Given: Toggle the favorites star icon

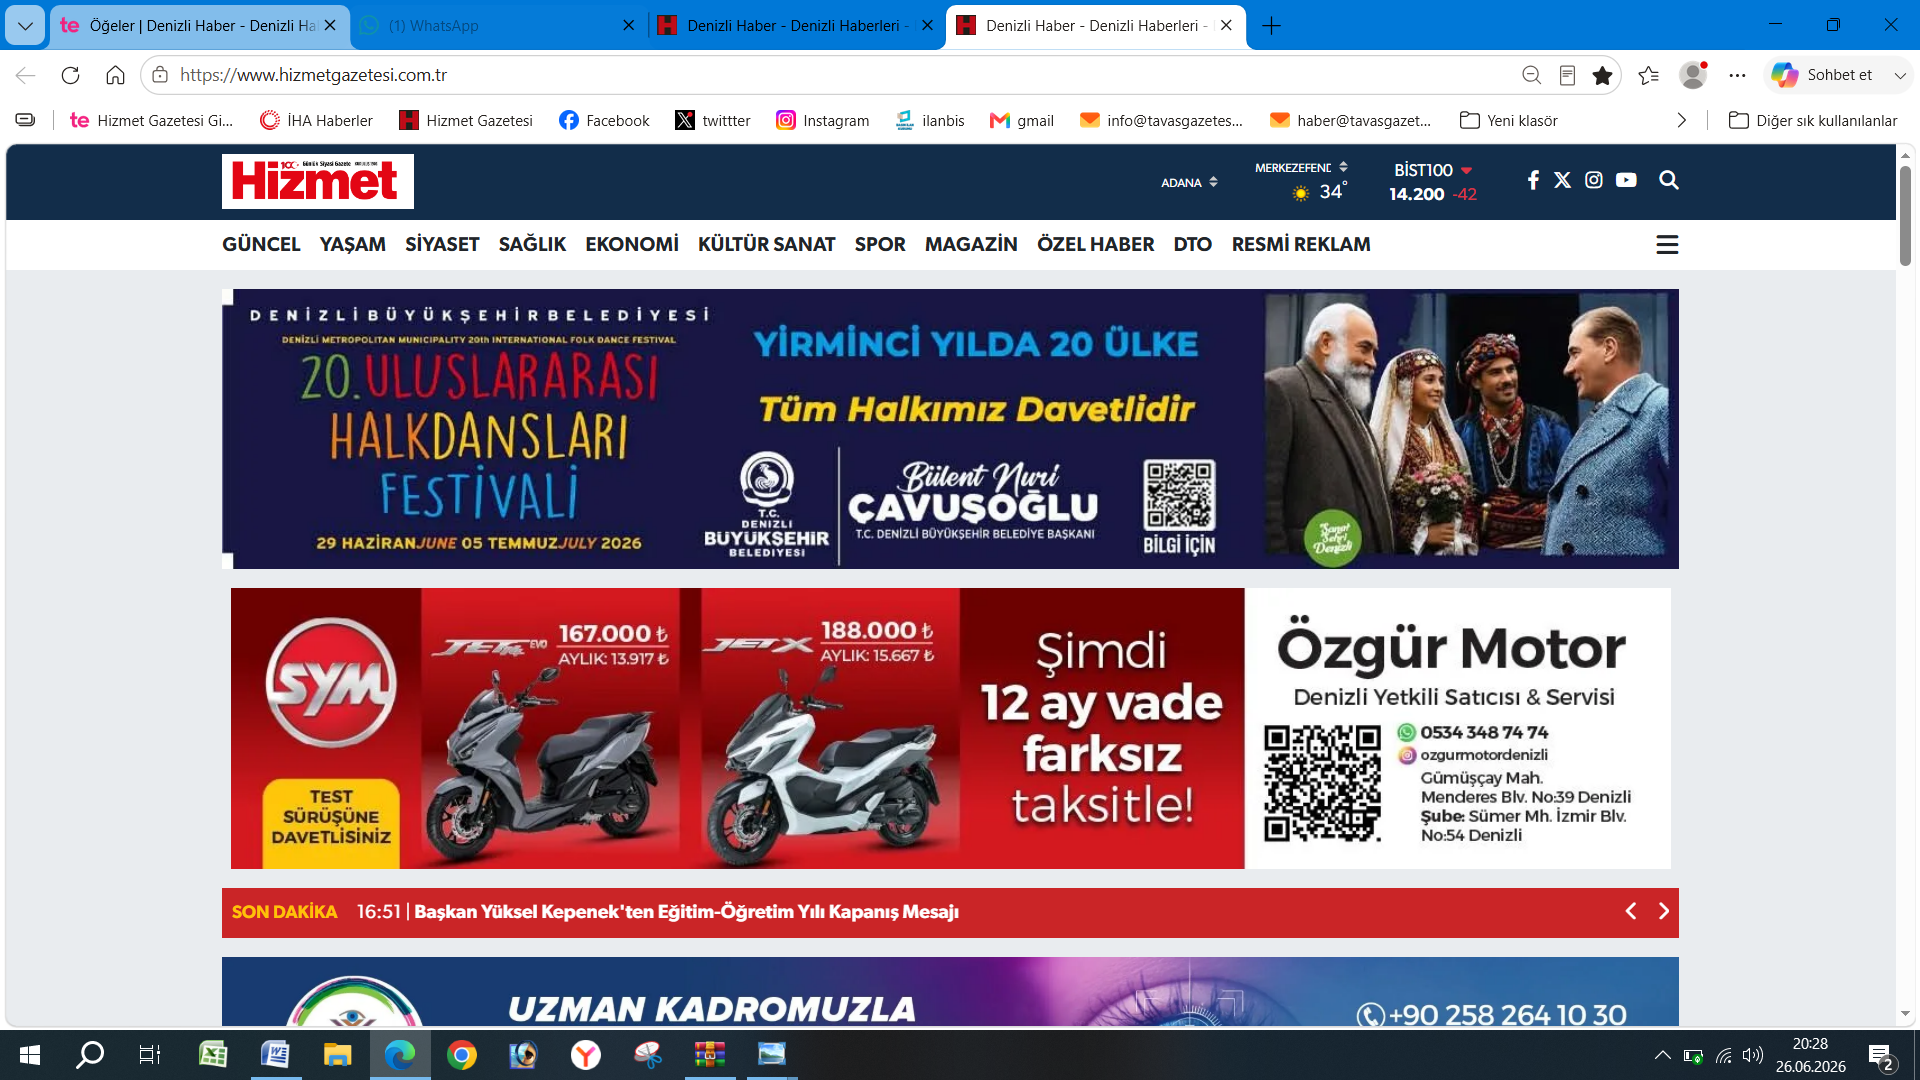Looking at the screenshot, I should [x=1602, y=75].
